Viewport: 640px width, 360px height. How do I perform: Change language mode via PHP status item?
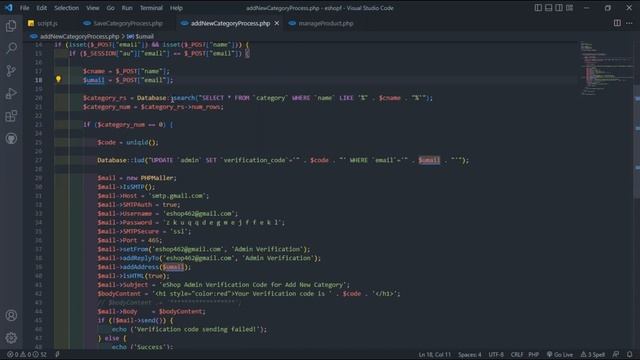coord(533,354)
